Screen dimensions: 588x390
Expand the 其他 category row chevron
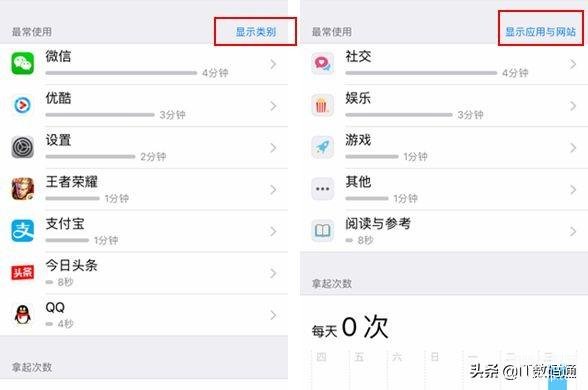pyautogui.click(x=573, y=190)
